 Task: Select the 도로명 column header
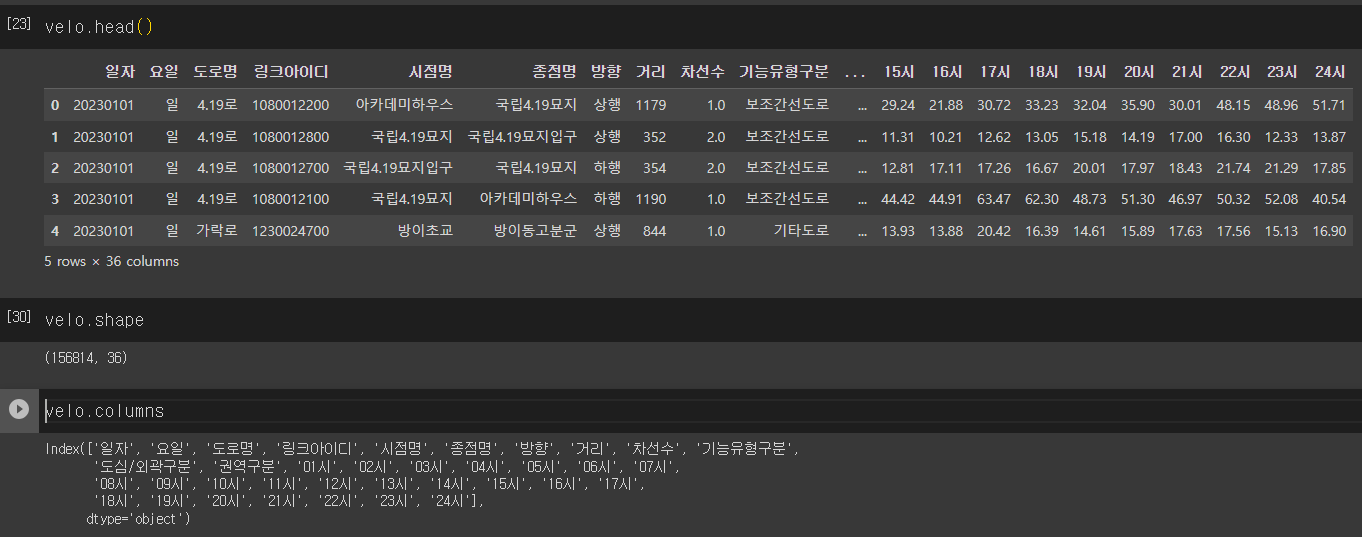215,72
